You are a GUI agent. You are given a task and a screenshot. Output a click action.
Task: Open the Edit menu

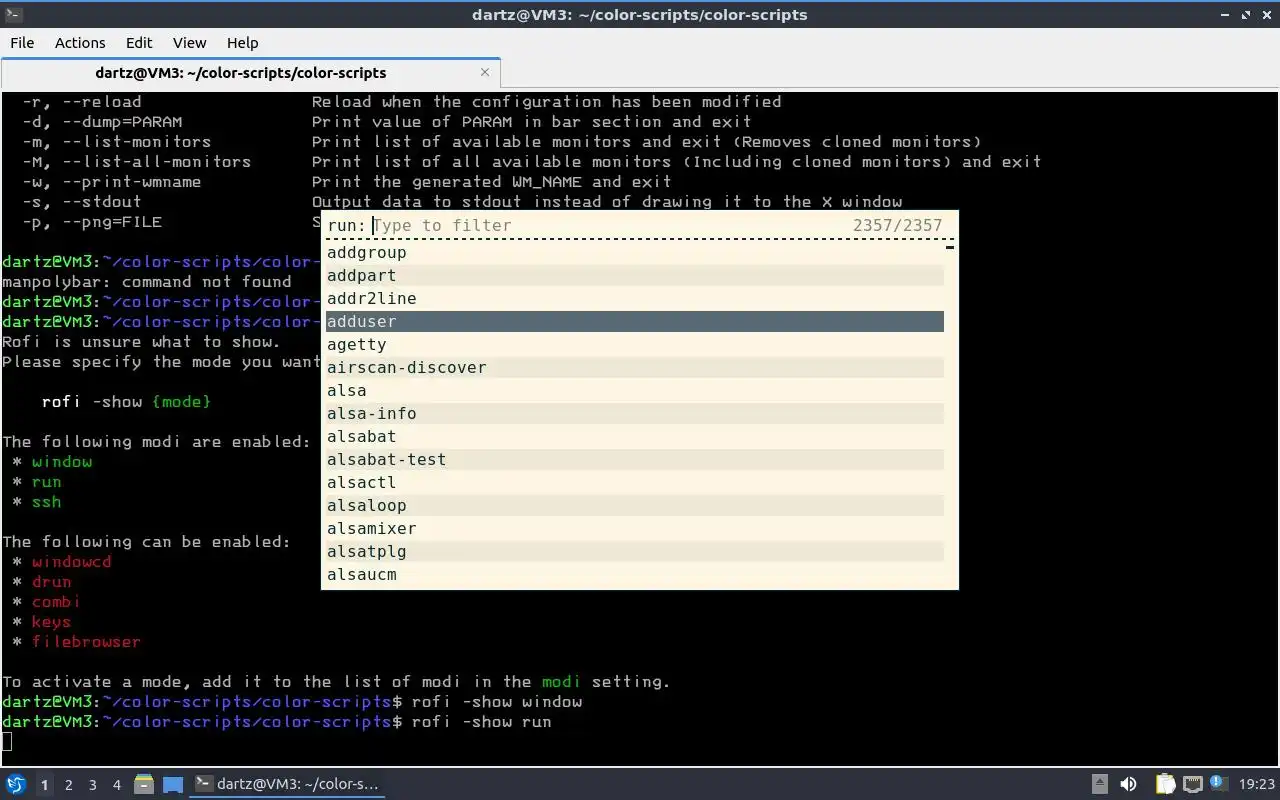(x=139, y=42)
